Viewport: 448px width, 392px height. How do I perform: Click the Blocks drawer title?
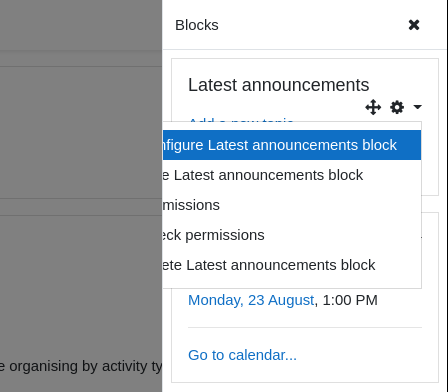point(197,25)
